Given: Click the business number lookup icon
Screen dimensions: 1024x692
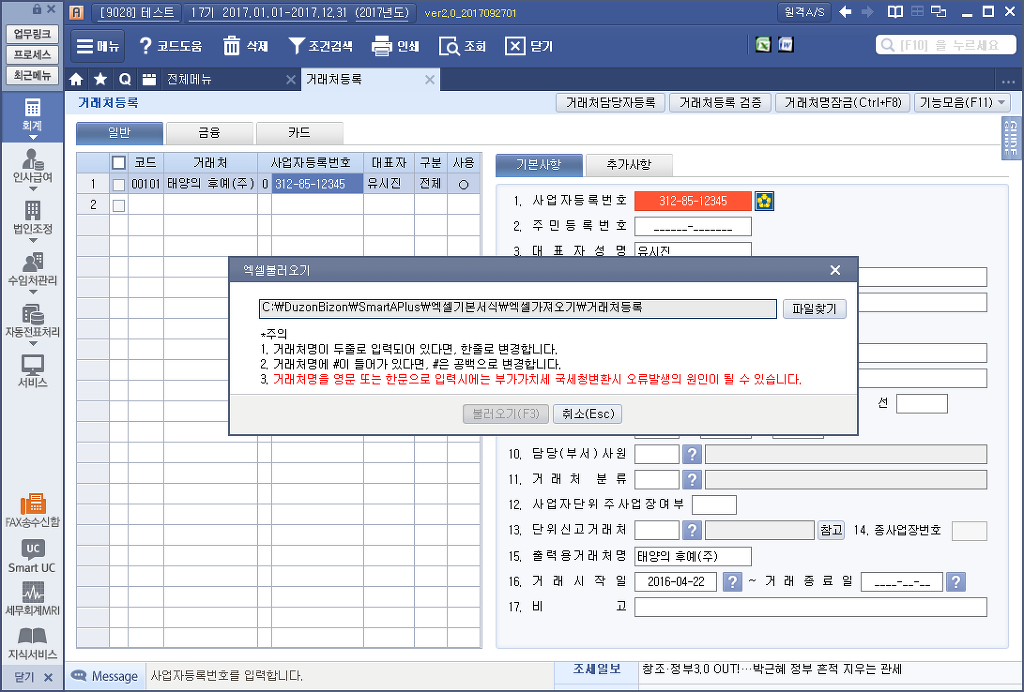Looking at the screenshot, I should (764, 201).
